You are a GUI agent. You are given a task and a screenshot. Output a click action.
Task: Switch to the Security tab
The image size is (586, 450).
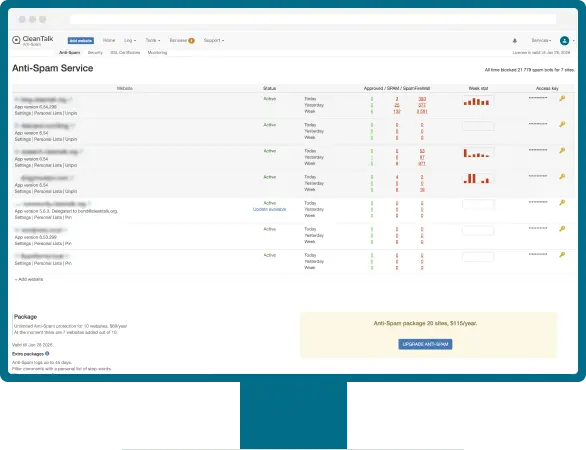click(95, 53)
